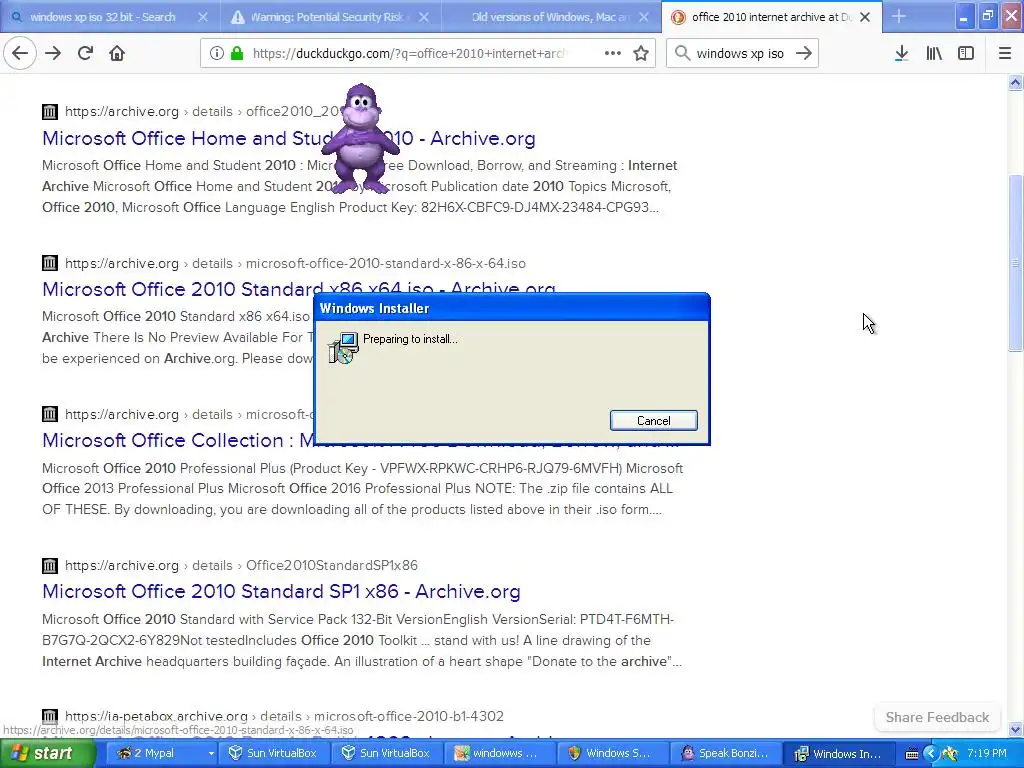Image resolution: width=1024 pixels, height=768 pixels.
Task: Click archive.org URL above Office Collection result
Action: point(190,415)
